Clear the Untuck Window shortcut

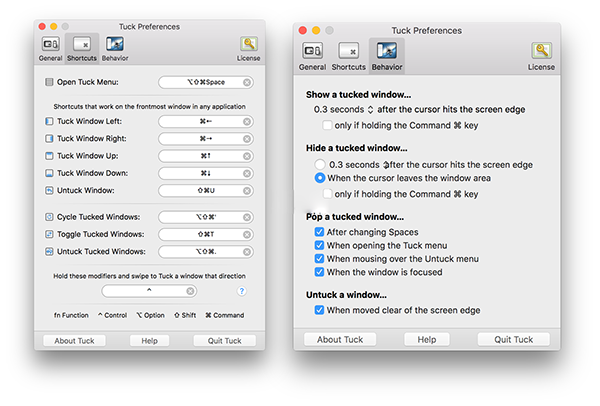point(247,189)
